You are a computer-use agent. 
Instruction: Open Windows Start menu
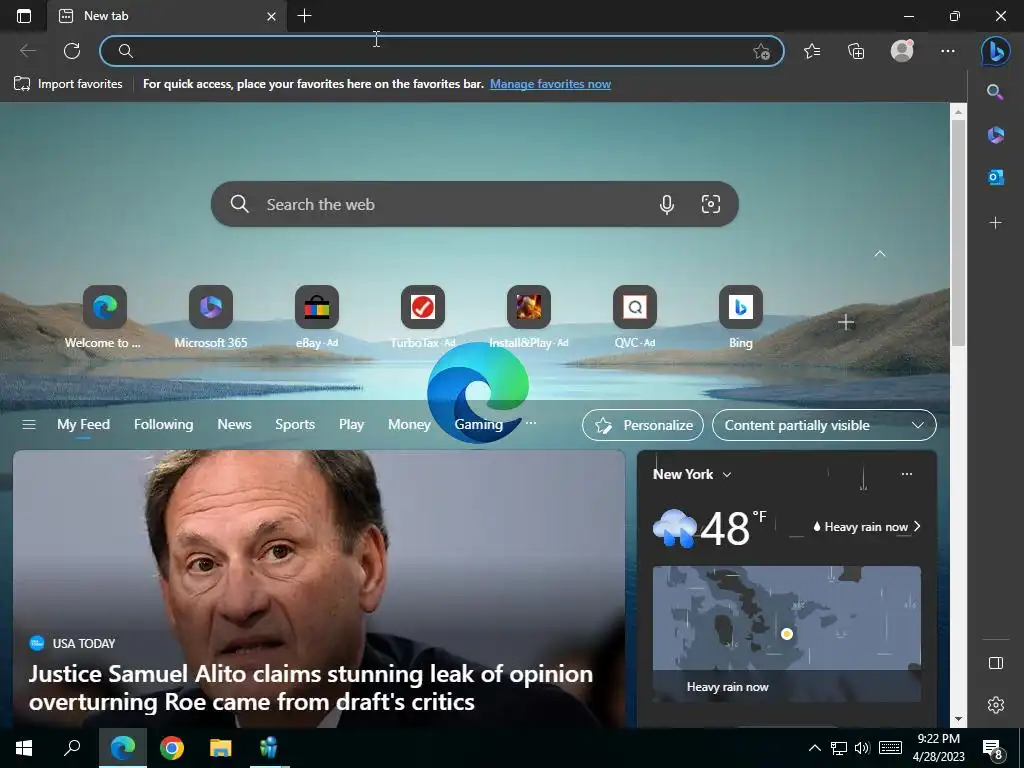pyautogui.click(x=24, y=748)
